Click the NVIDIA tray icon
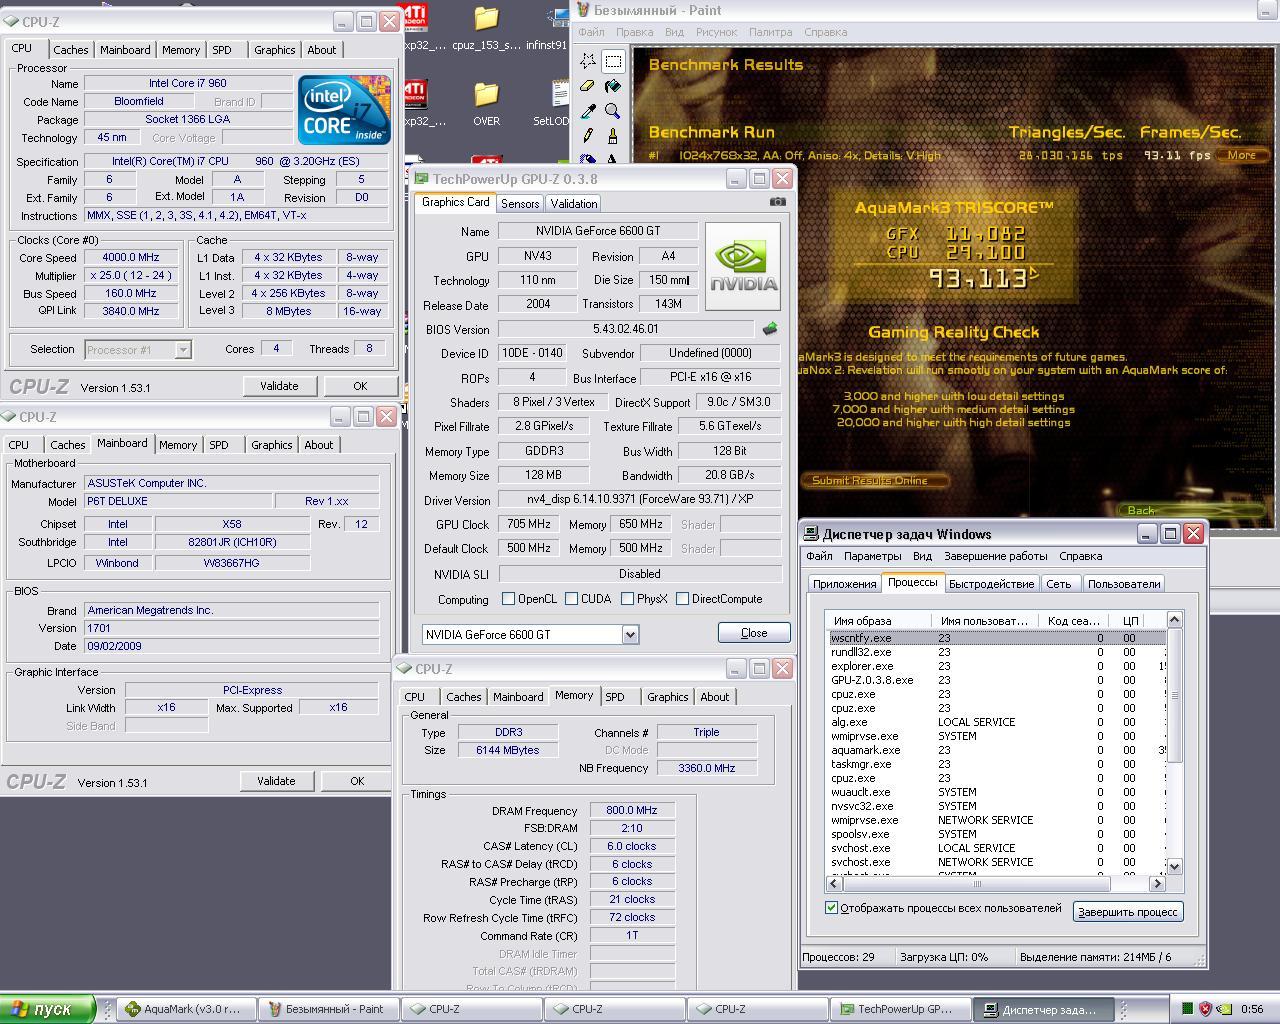Screen dimensions: 1280x1024 click(1223, 1009)
